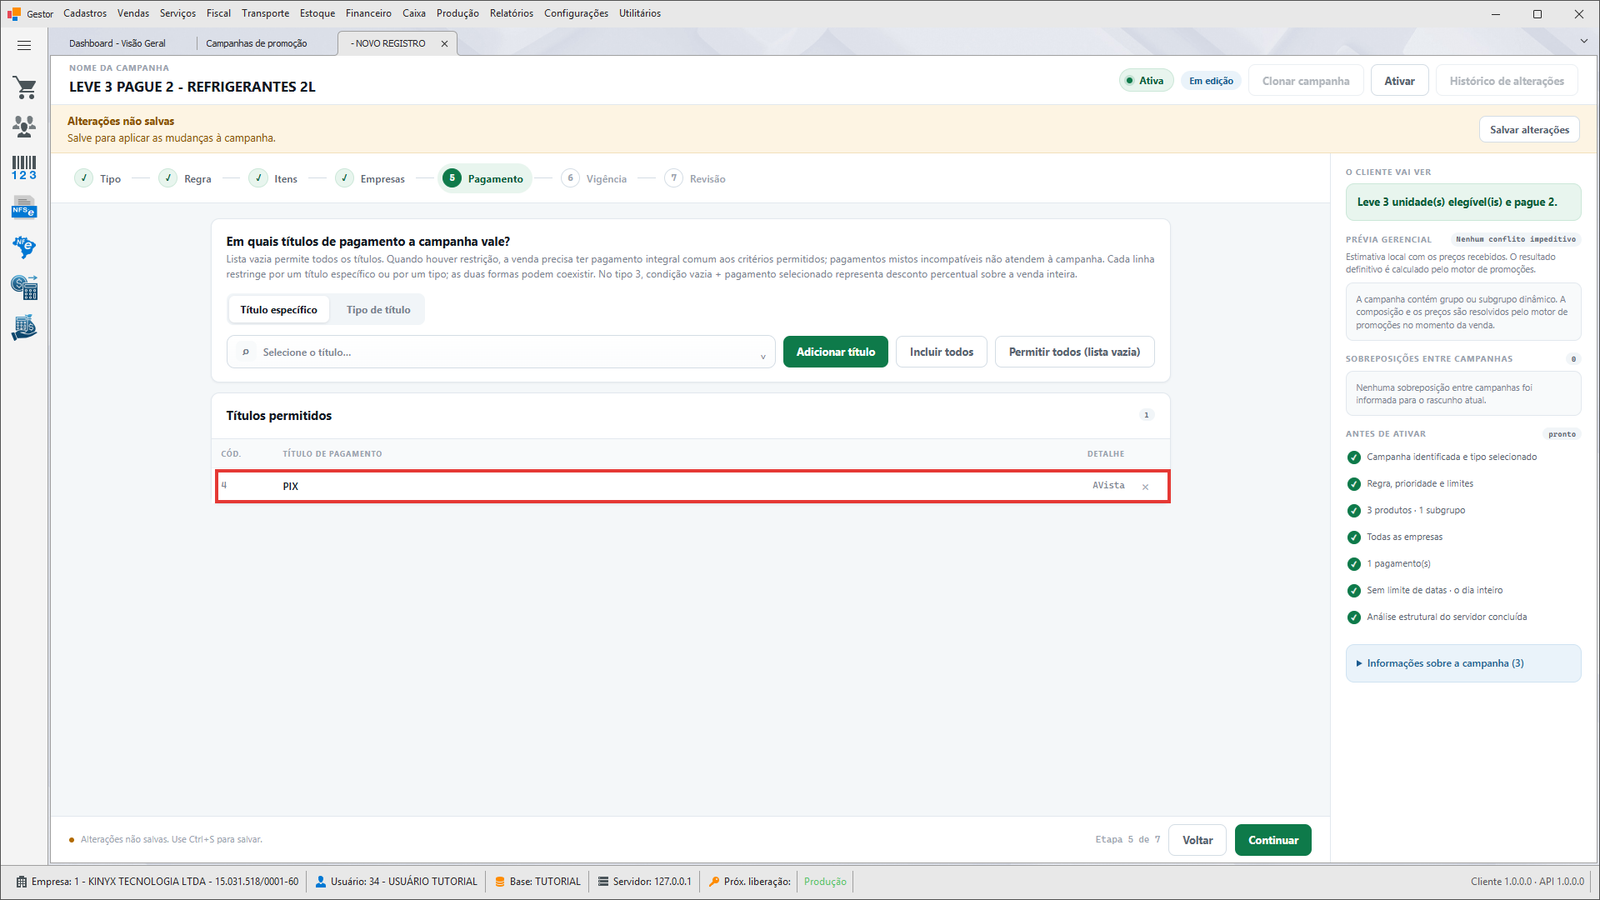Click the Voltar button
Image resolution: width=1600 pixels, height=900 pixels.
pyautogui.click(x=1198, y=840)
